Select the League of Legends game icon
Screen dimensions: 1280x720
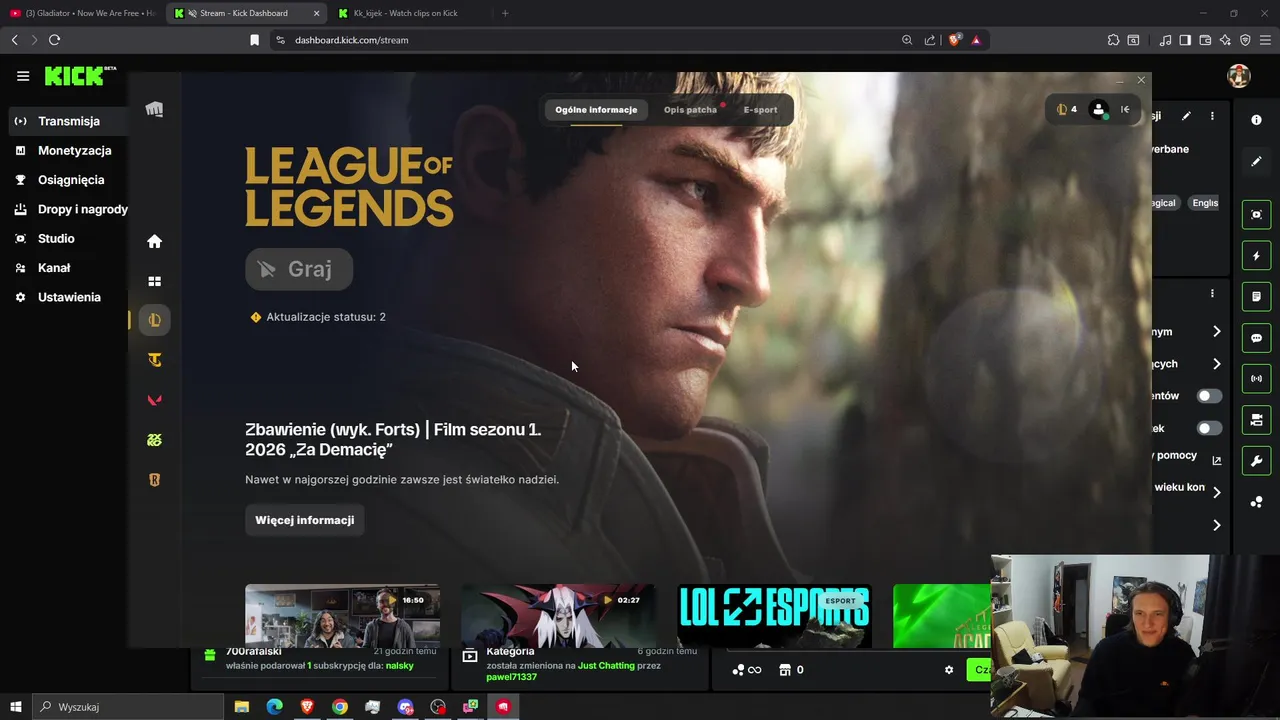(154, 320)
